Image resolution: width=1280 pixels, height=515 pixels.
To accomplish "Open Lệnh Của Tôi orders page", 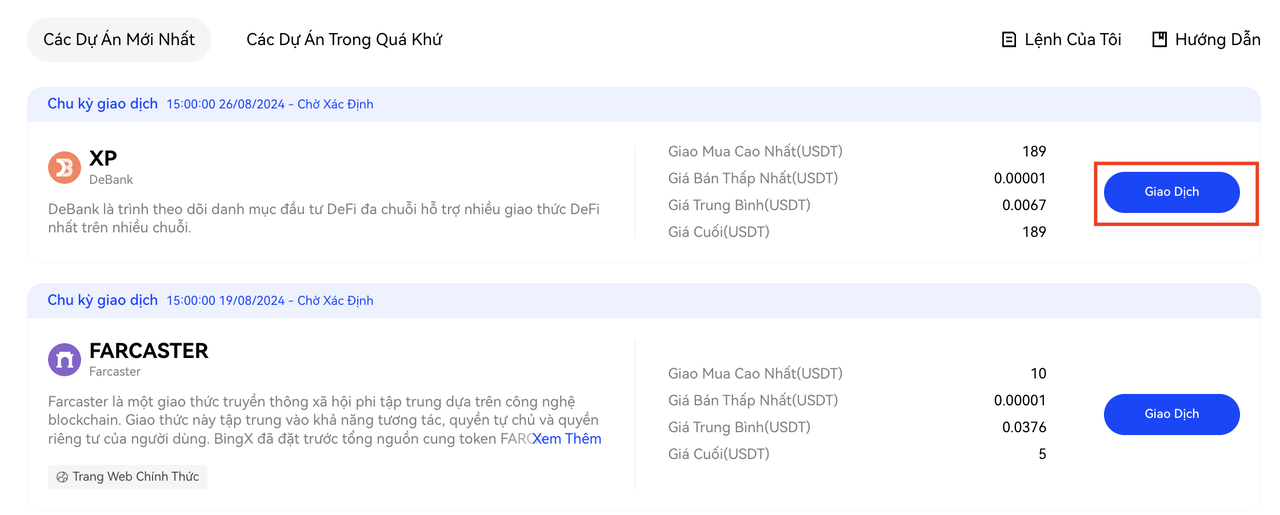I will pos(1061,40).
